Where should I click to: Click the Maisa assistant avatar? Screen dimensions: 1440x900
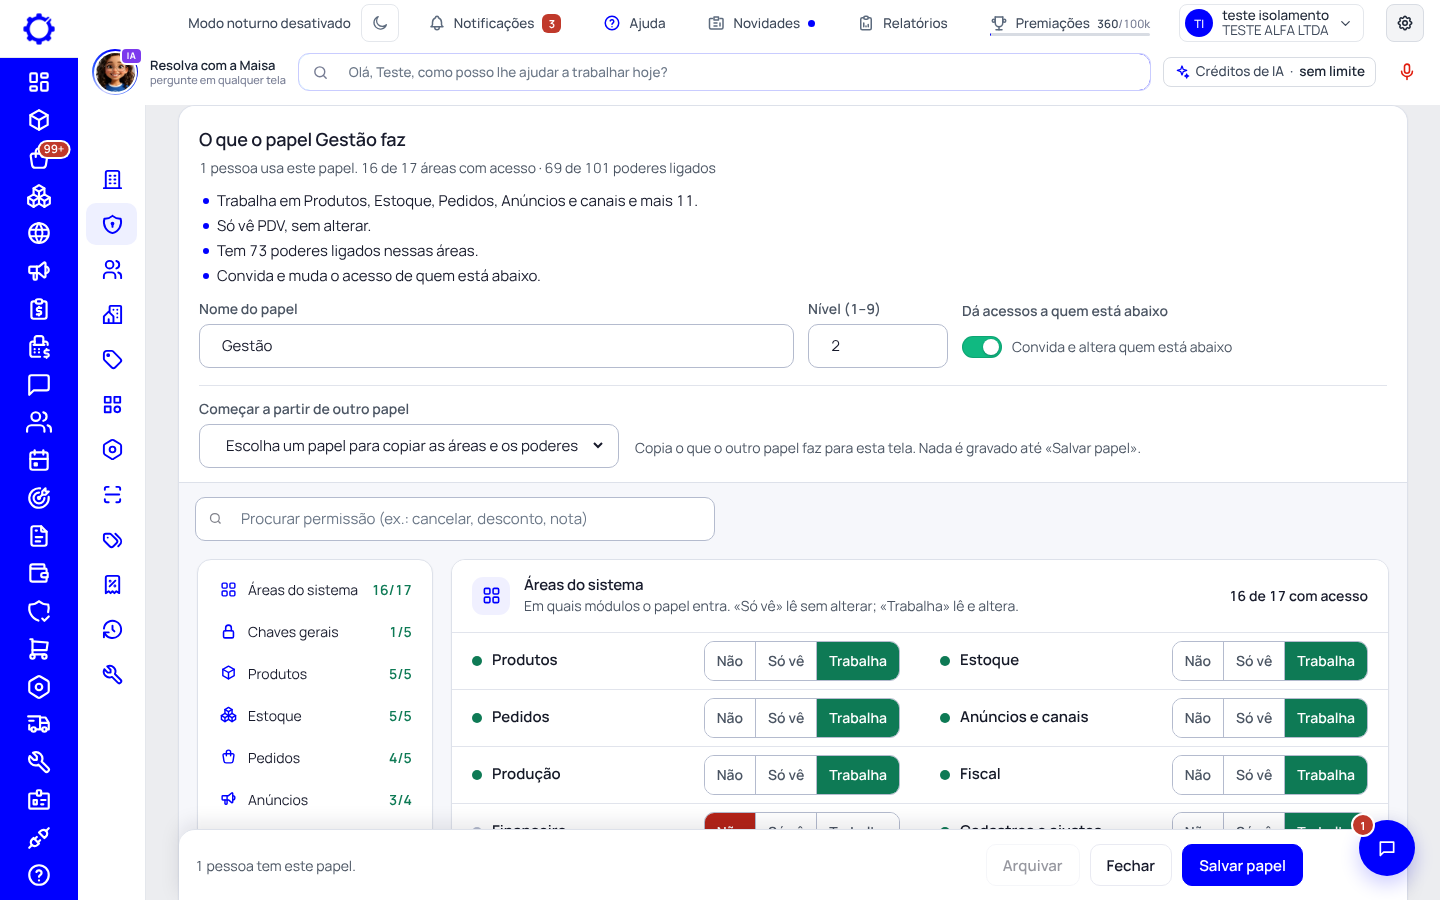click(x=115, y=72)
